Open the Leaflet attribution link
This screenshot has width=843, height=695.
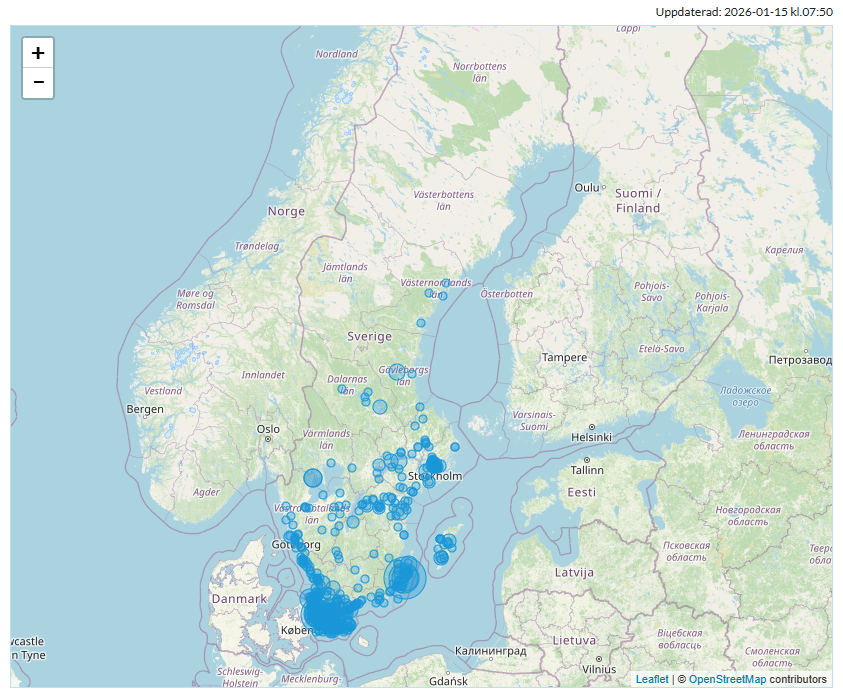(x=652, y=678)
